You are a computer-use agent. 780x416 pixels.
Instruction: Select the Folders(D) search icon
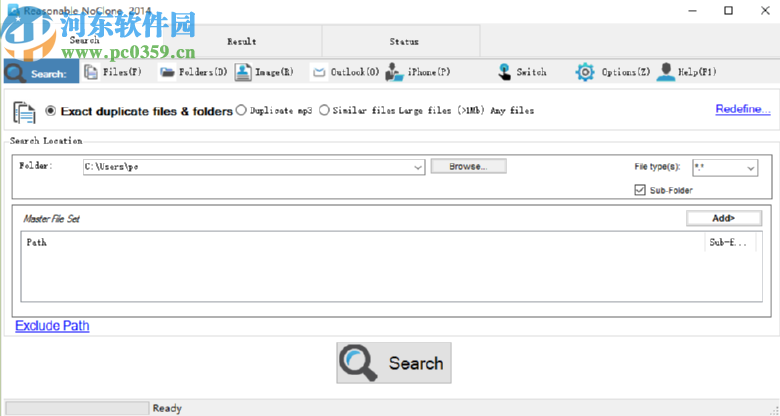tap(167, 72)
